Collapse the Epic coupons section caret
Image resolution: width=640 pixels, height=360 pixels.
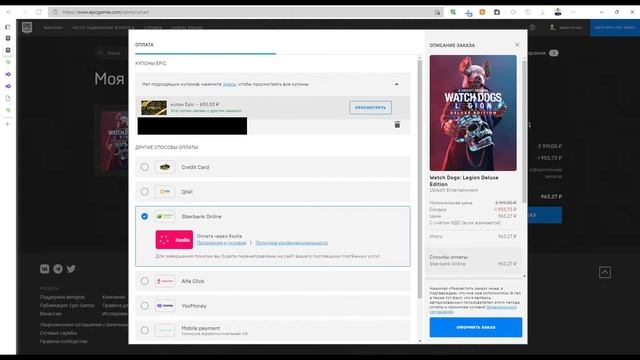pos(396,84)
